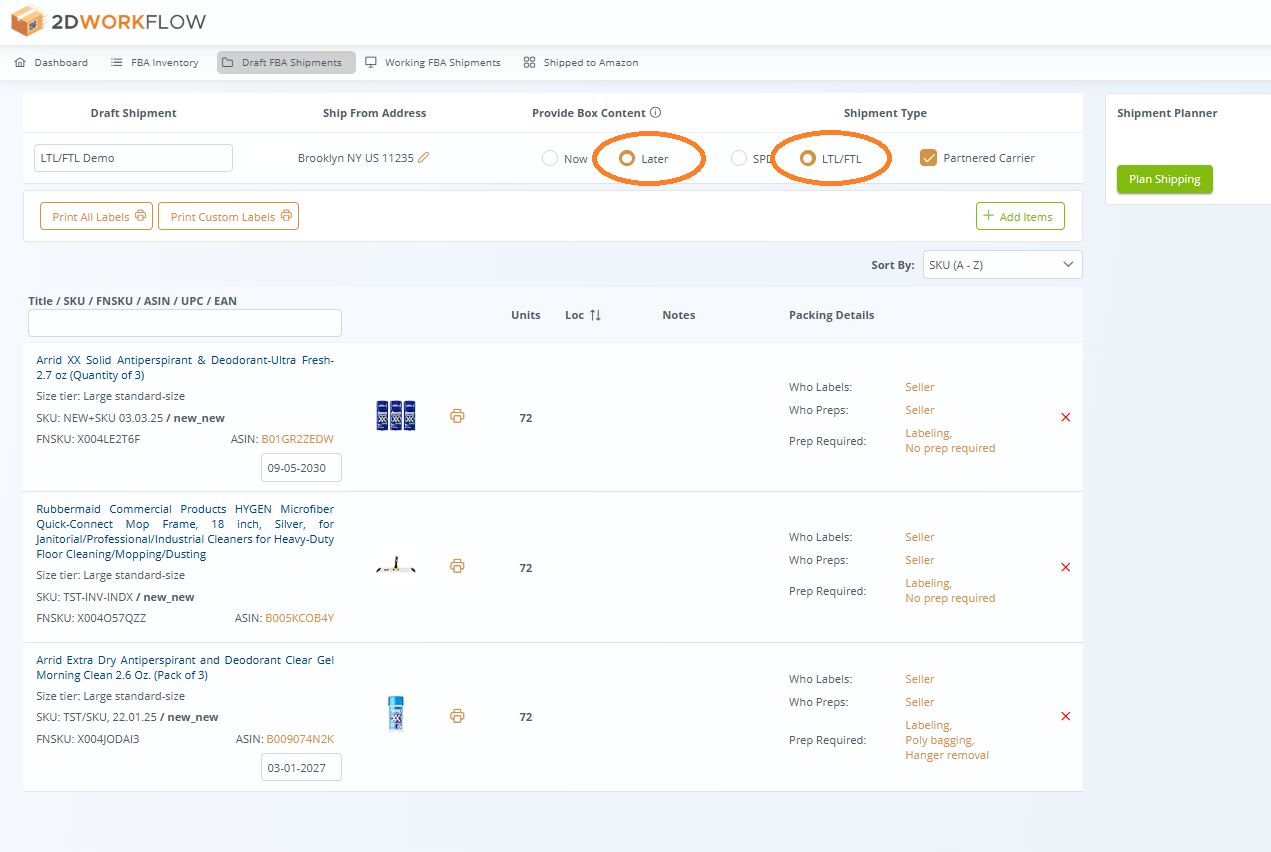Uncheck the Partnered Carrier checkbox

(928, 157)
